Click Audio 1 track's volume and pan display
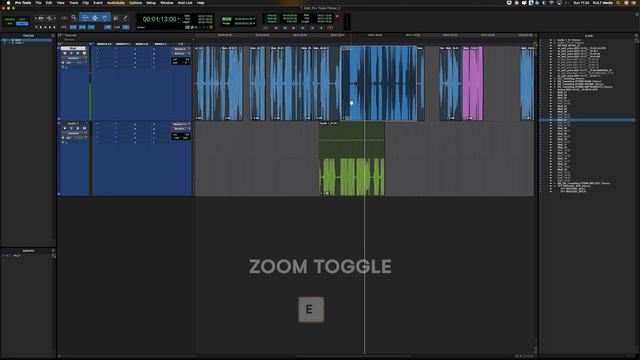The width and height of the screenshot is (640, 360). (x=180, y=136)
